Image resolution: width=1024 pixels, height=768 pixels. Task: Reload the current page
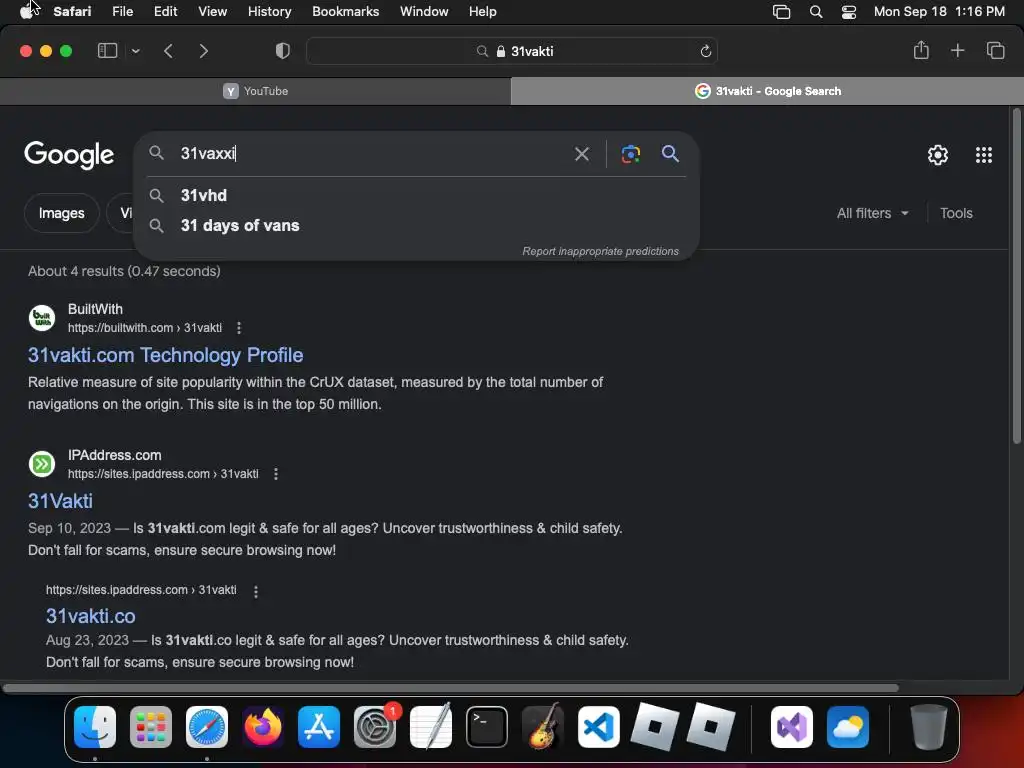[705, 51]
